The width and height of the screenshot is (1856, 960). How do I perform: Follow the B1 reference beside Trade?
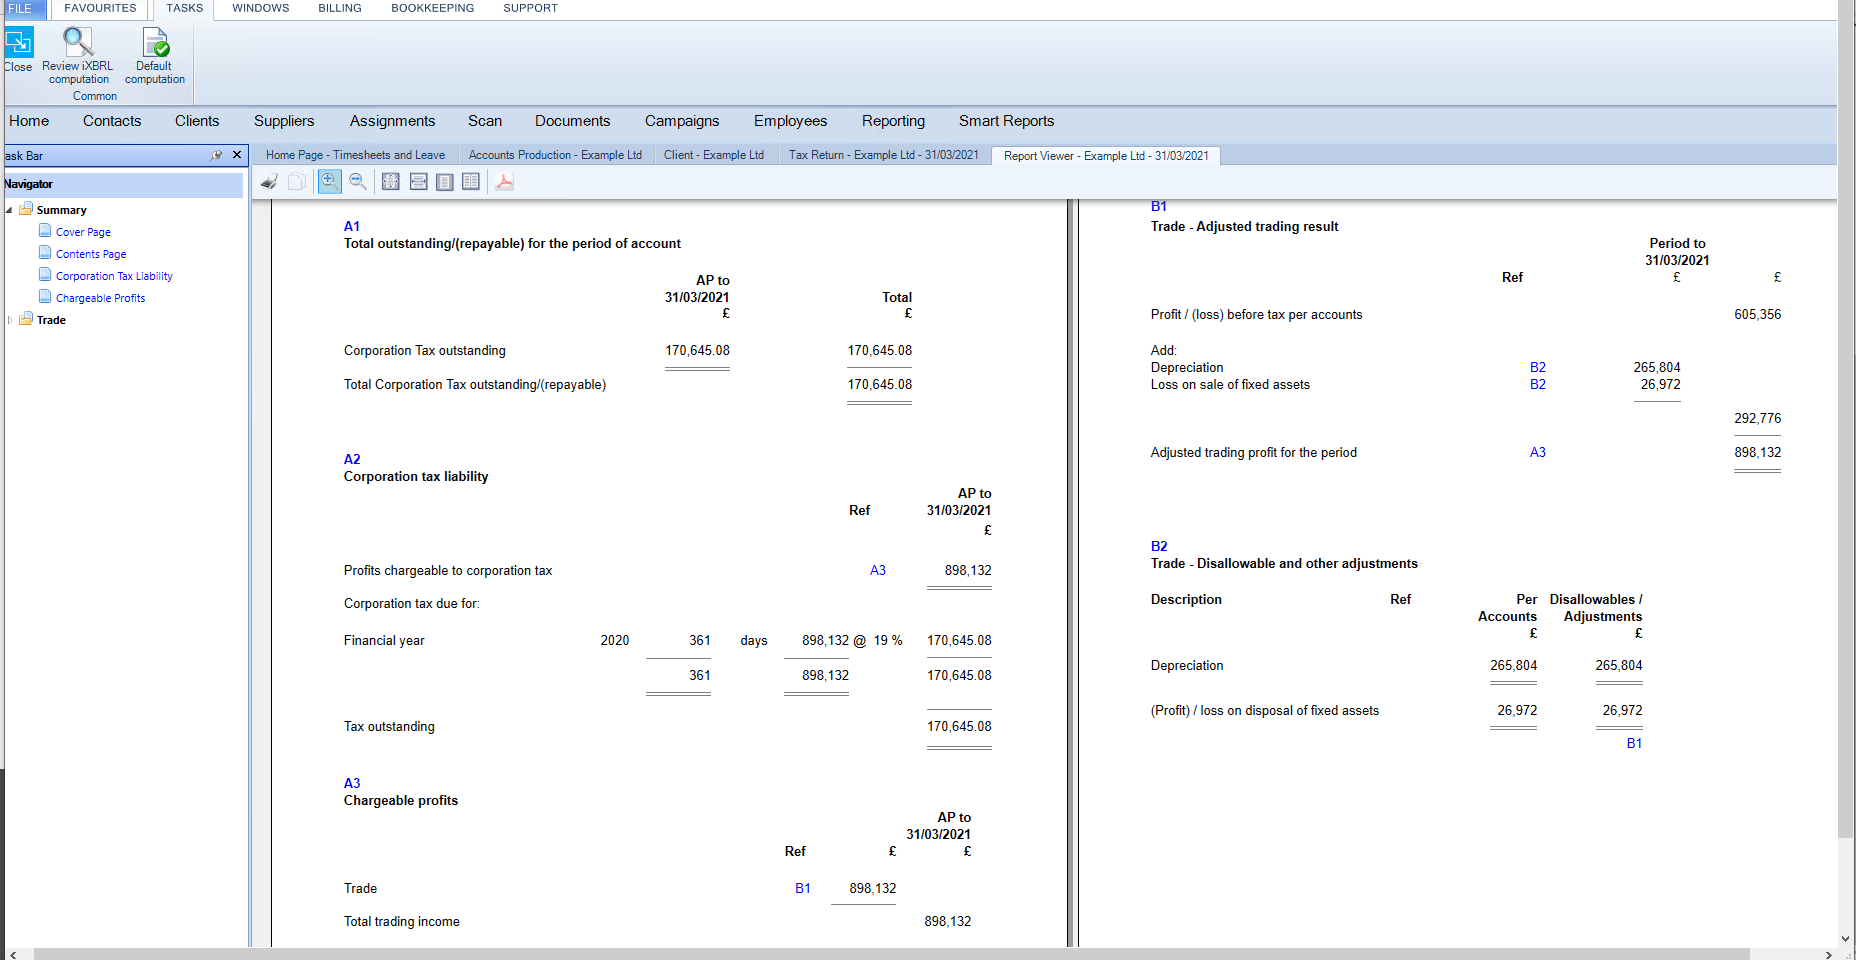803,888
